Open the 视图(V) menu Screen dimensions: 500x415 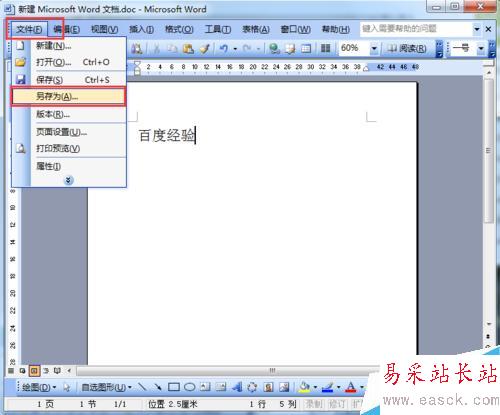pyautogui.click(x=105, y=29)
